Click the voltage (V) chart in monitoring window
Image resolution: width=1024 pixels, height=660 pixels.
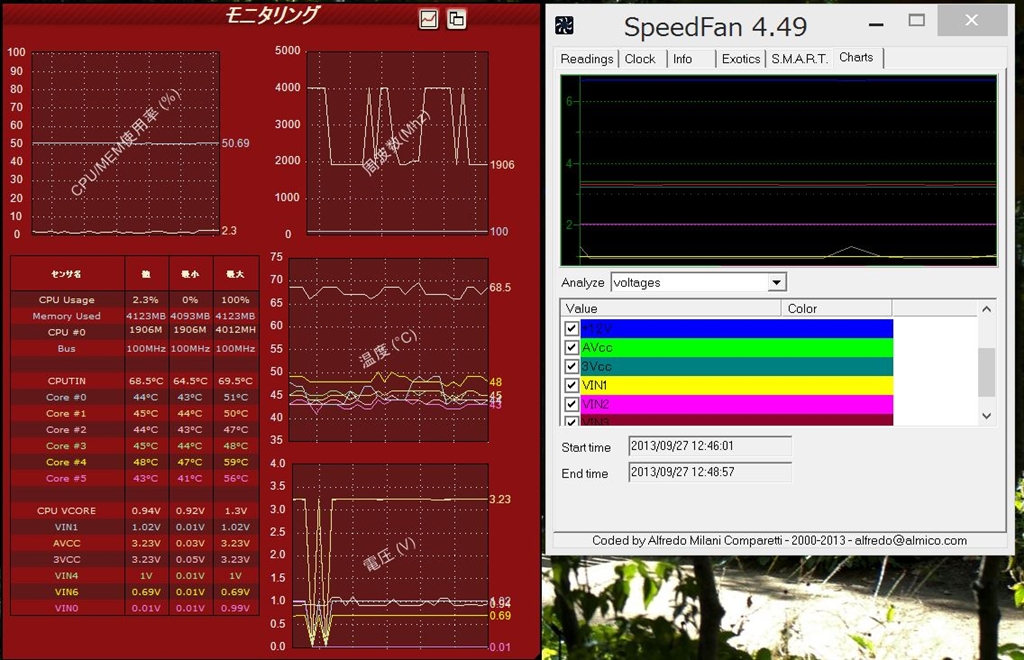[390, 556]
